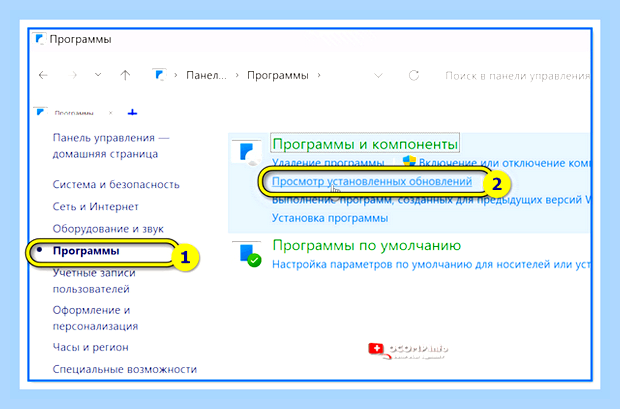Click Удаление программы link

point(328,163)
